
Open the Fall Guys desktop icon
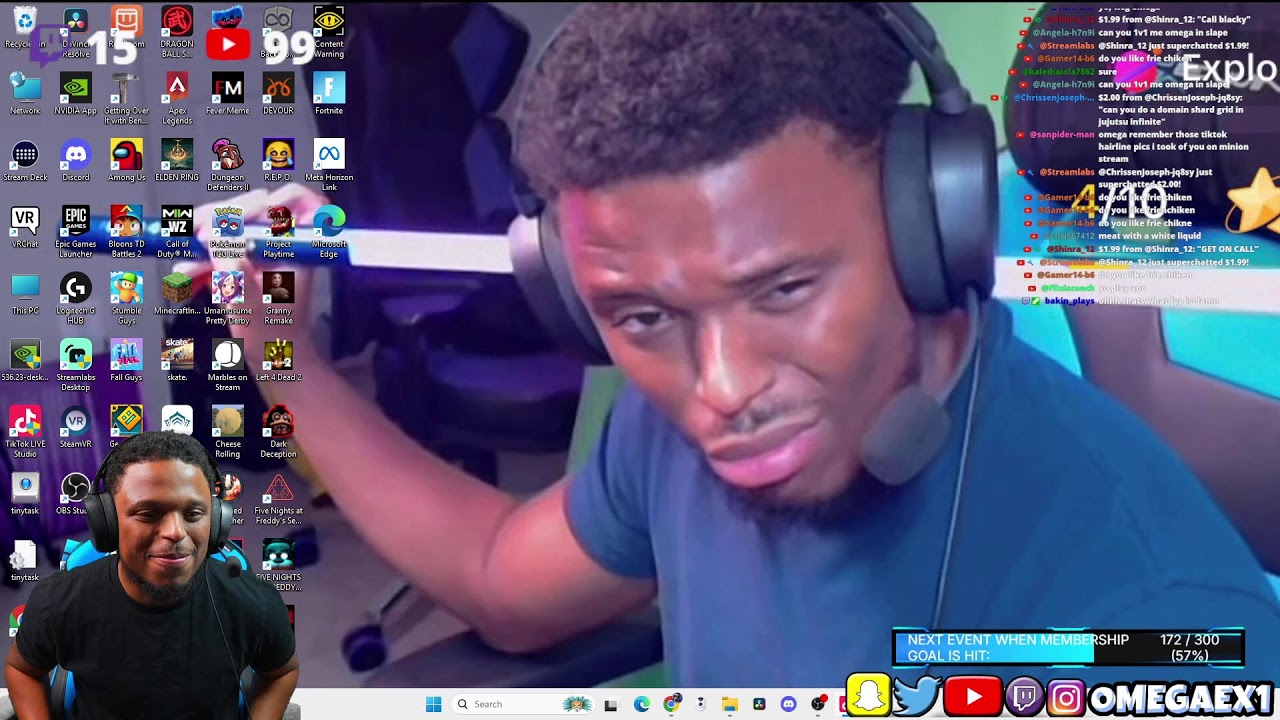coord(127,361)
